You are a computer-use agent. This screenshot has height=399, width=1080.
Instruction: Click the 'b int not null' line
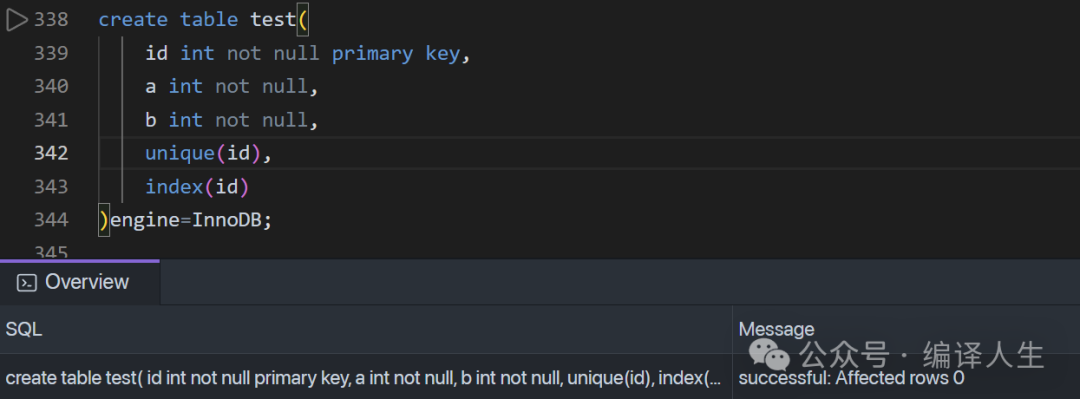[231, 120]
